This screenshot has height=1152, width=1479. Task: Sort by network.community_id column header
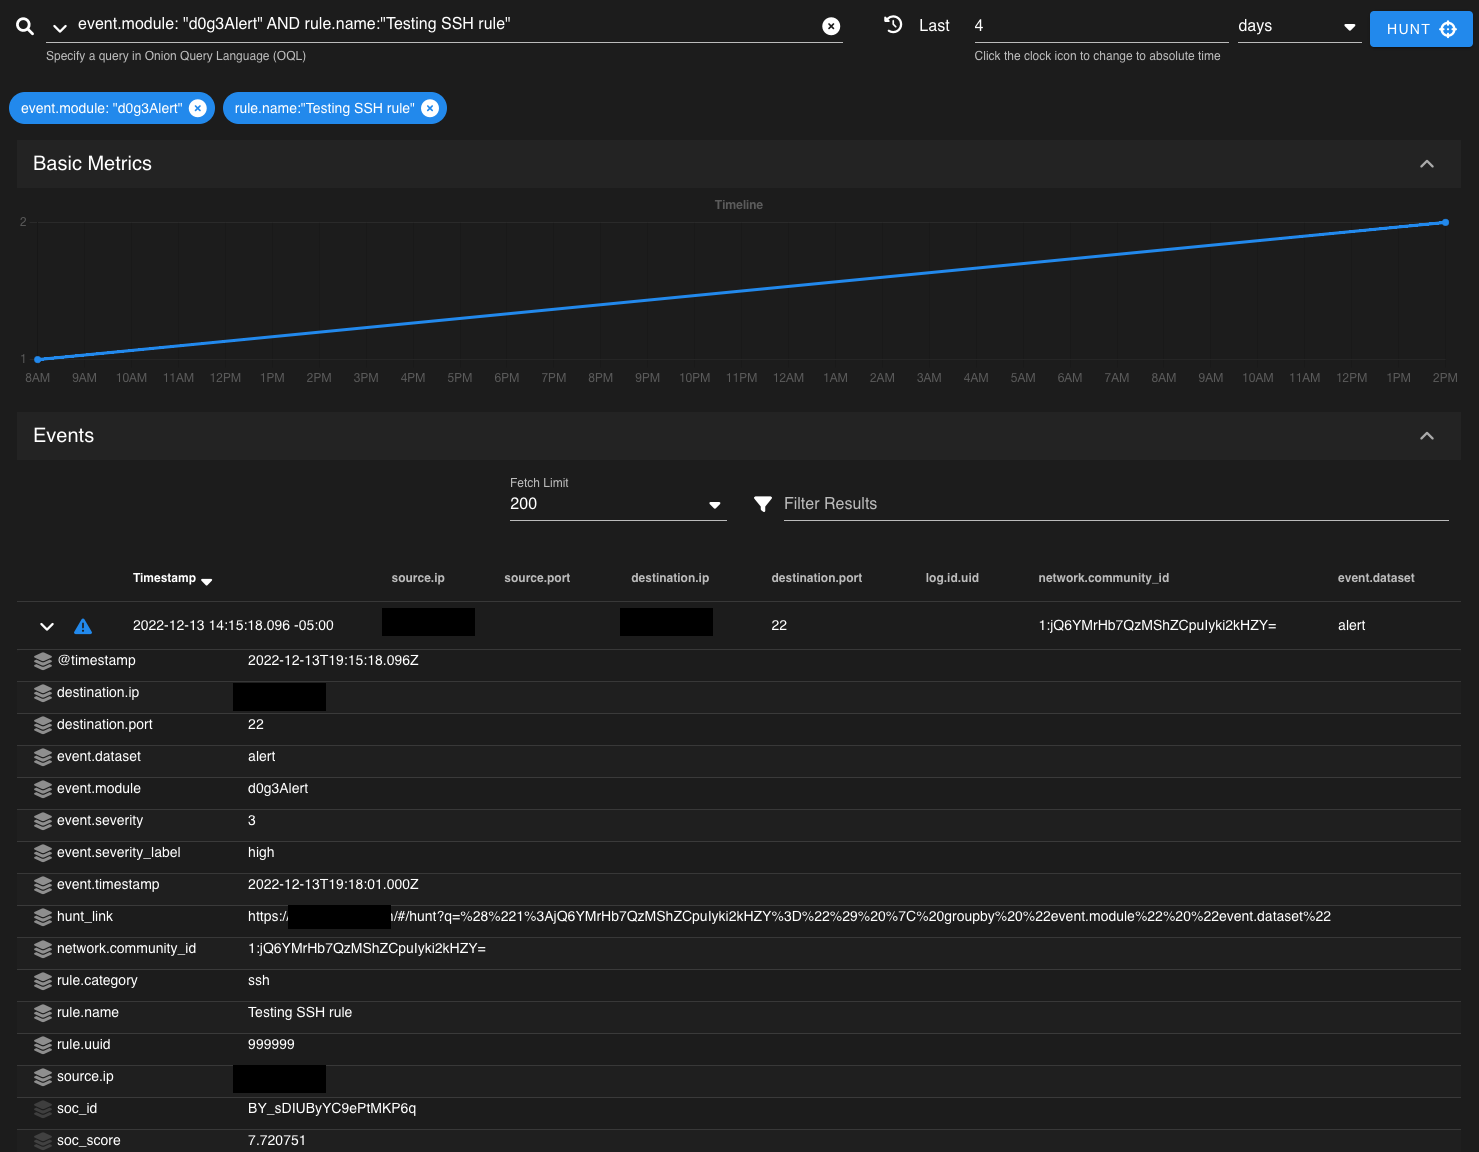tap(1104, 578)
